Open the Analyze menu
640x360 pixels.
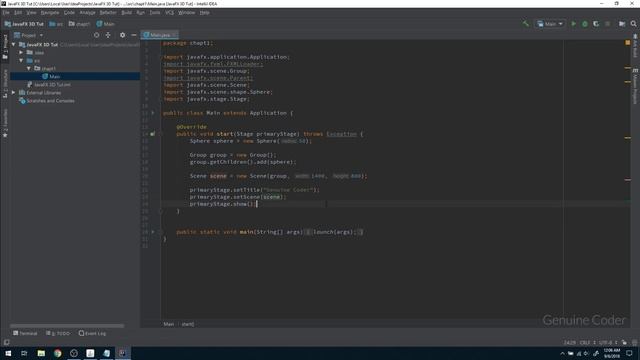click(87, 13)
